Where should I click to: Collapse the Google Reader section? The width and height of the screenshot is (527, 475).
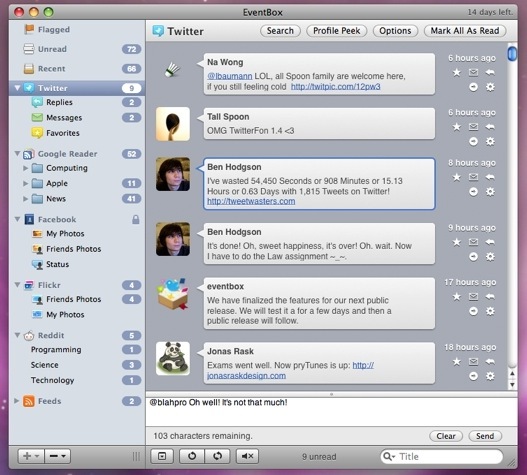coord(17,154)
